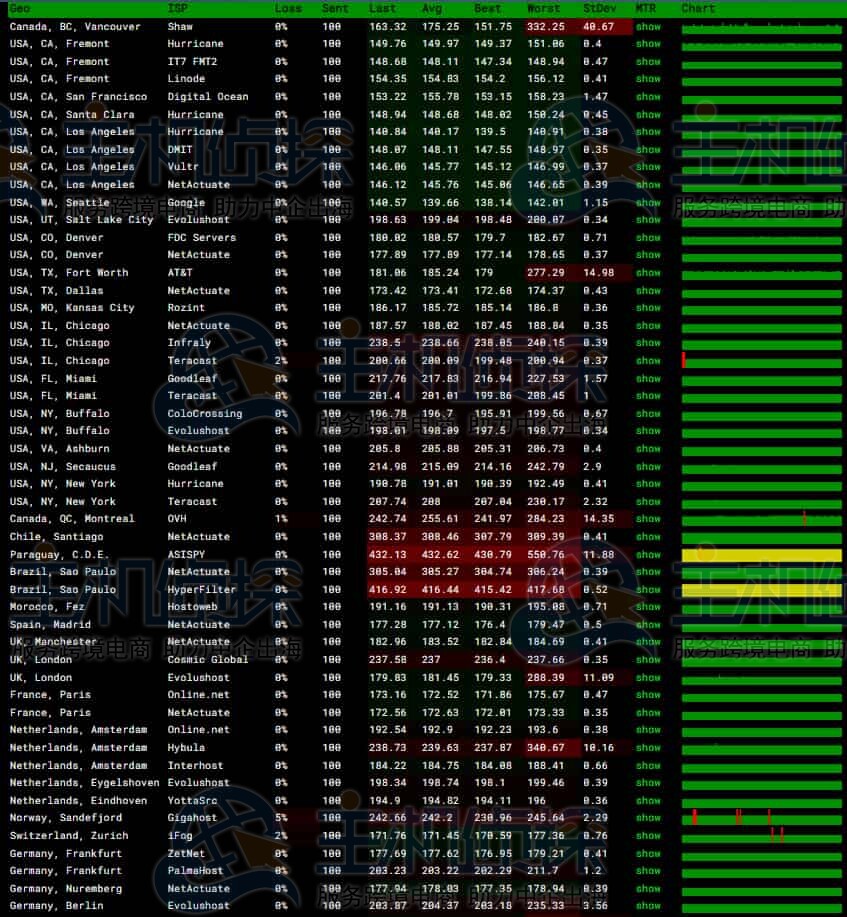847x917 pixels.
Task: Select 'Spain, Madrid' geo cell
Action: click(50, 625)
